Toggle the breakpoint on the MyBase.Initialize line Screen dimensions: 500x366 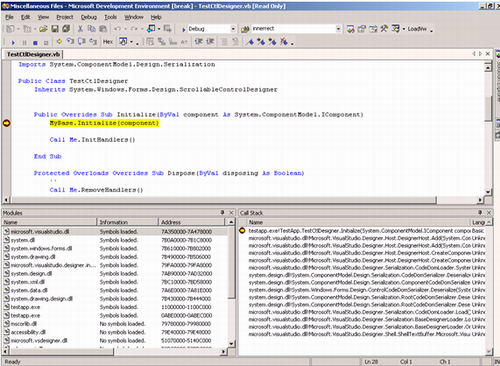(6, 123)
